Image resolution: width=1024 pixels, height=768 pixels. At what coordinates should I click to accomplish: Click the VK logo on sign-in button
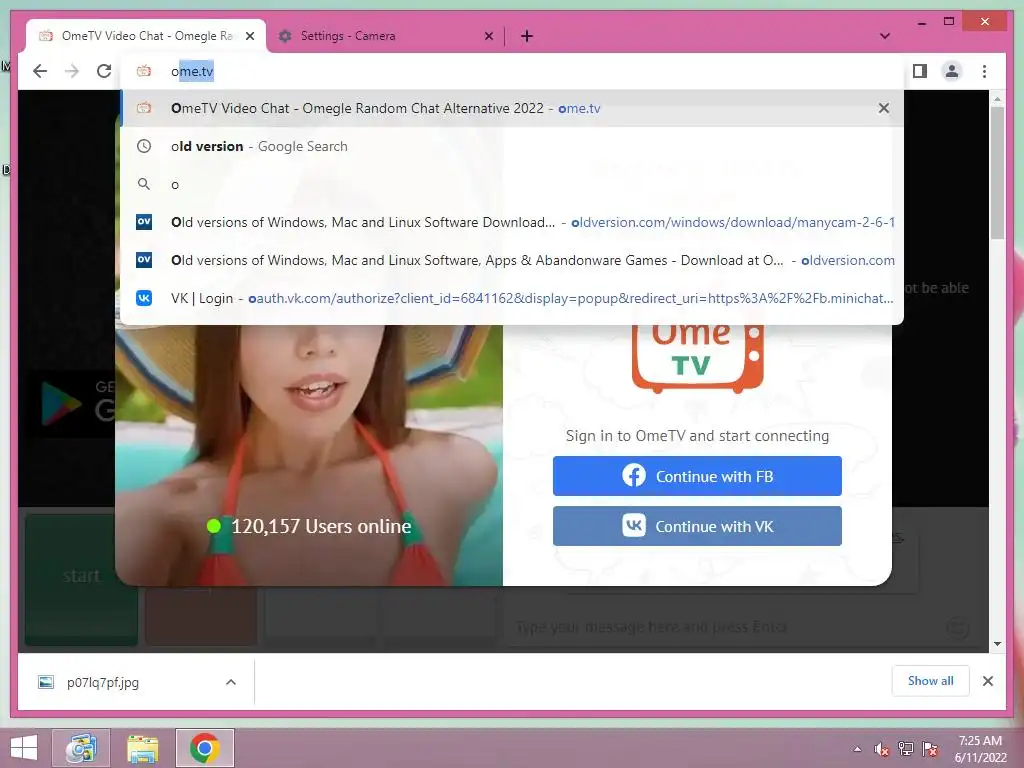pyautogui.click(x=633, y=525)
